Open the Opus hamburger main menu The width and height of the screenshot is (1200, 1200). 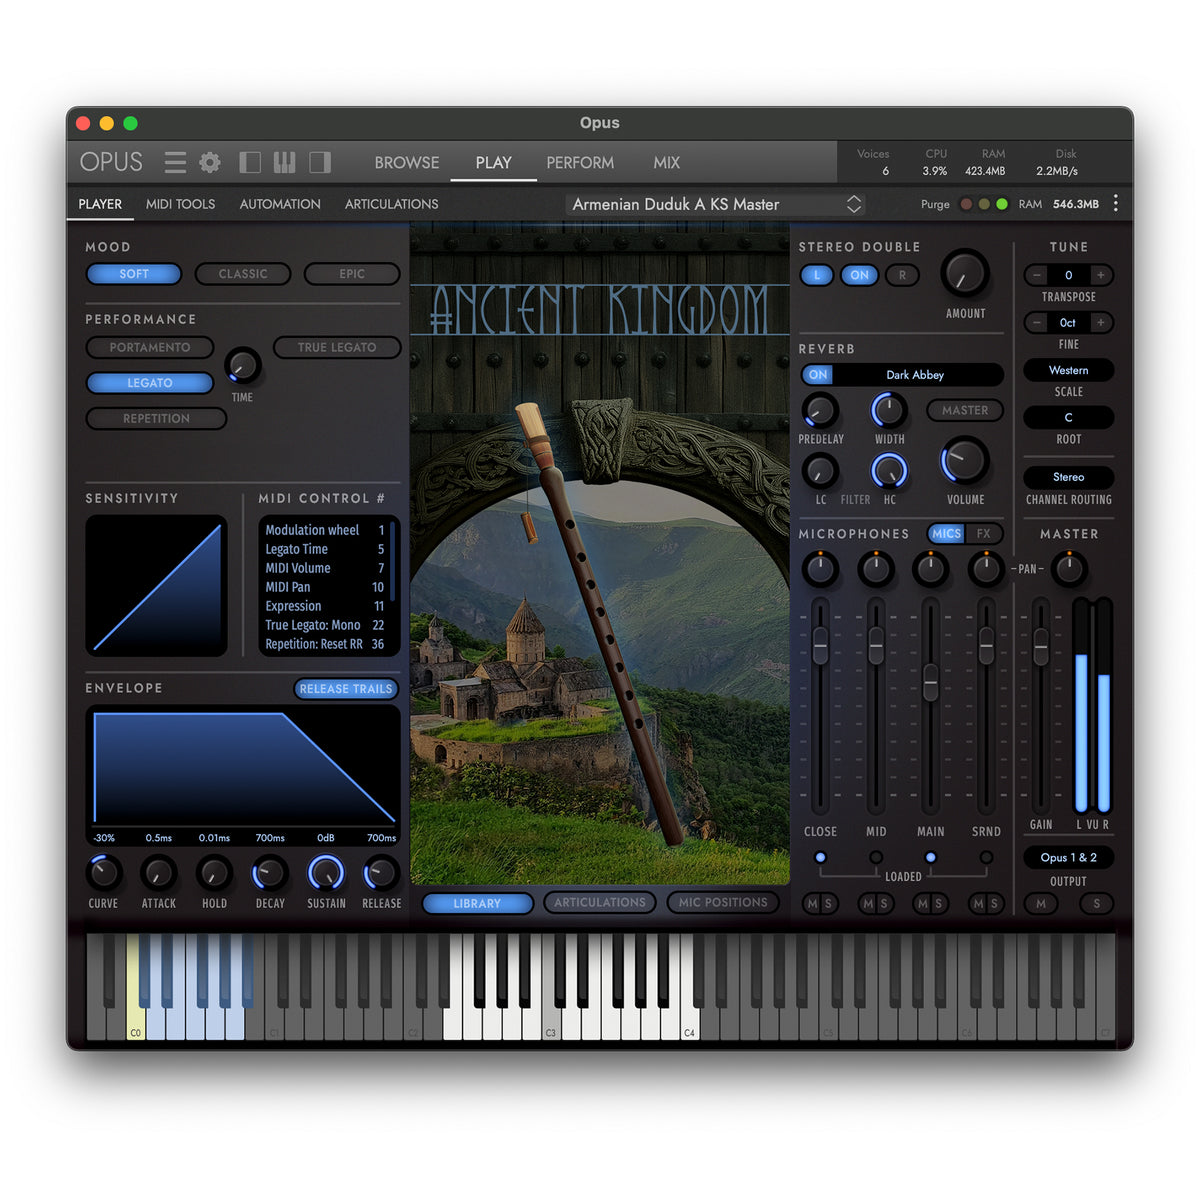click(x=175, y=162)
